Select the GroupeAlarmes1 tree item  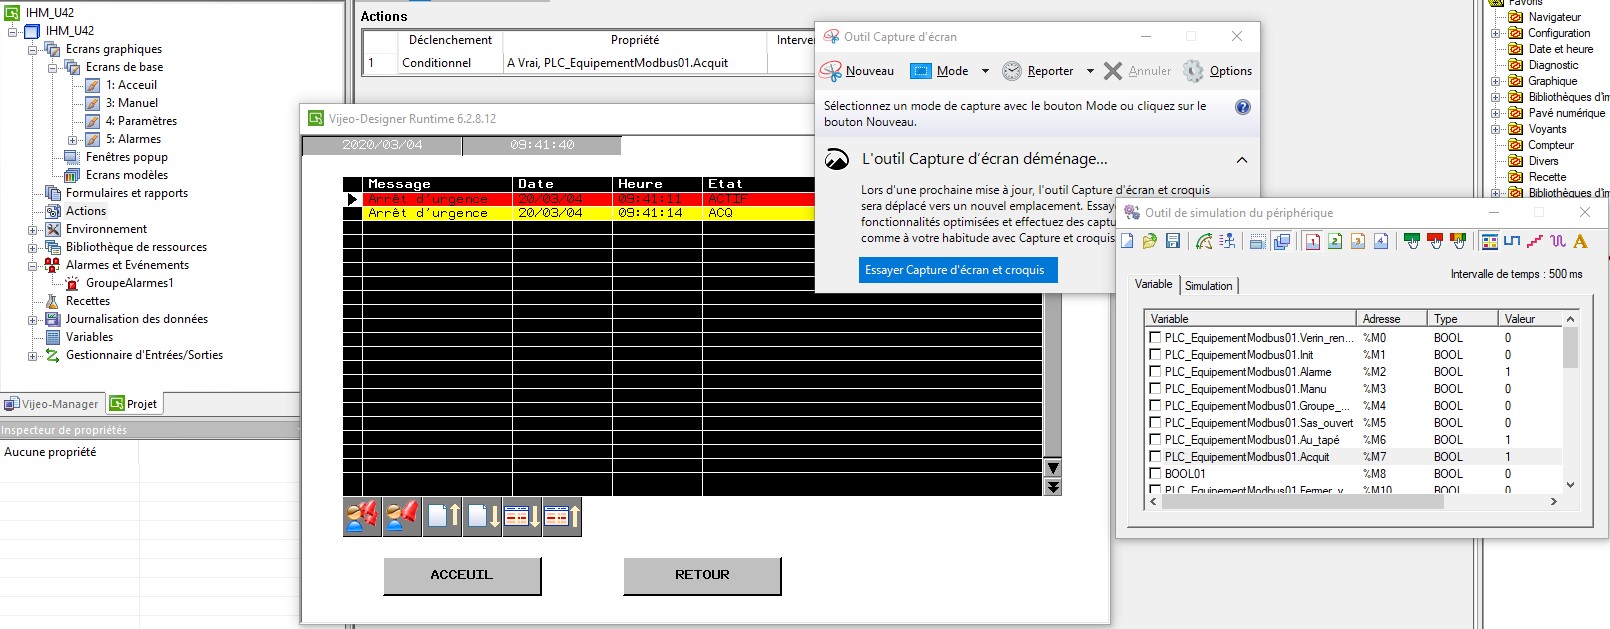[129, 283]
